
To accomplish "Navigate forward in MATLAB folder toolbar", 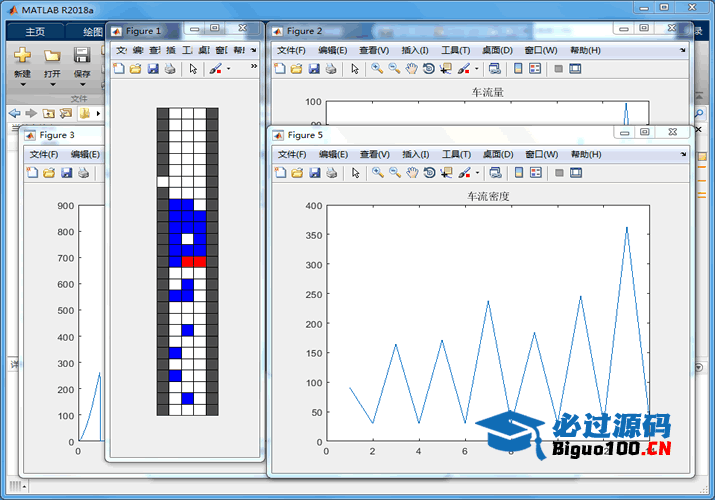I will point(31,113).
